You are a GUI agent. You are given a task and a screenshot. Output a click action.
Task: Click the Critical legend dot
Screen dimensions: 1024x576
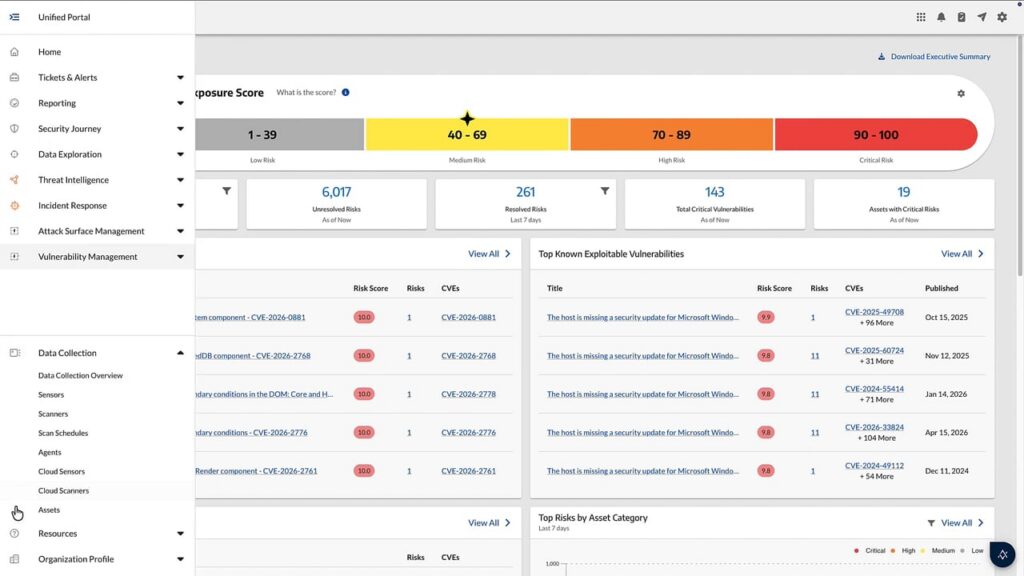pyautogui.click(x=856, y=551)
